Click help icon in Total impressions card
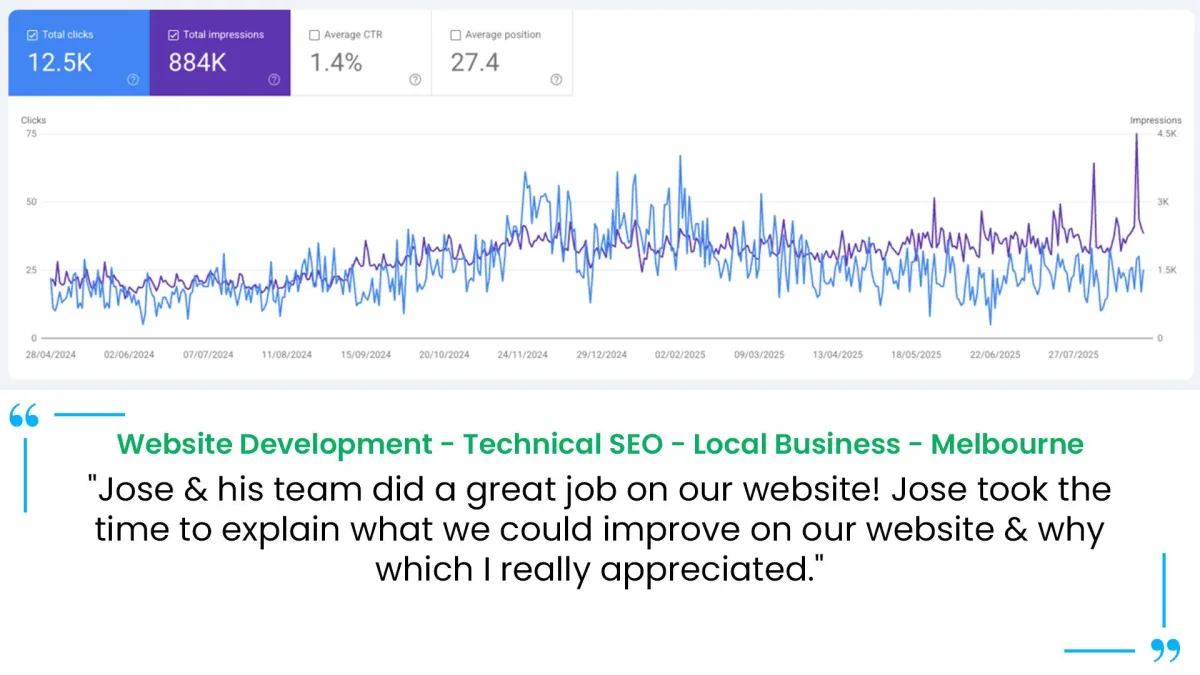This screenshot has height=675, width=1200. pyautogui.click(x=274, y=80)
